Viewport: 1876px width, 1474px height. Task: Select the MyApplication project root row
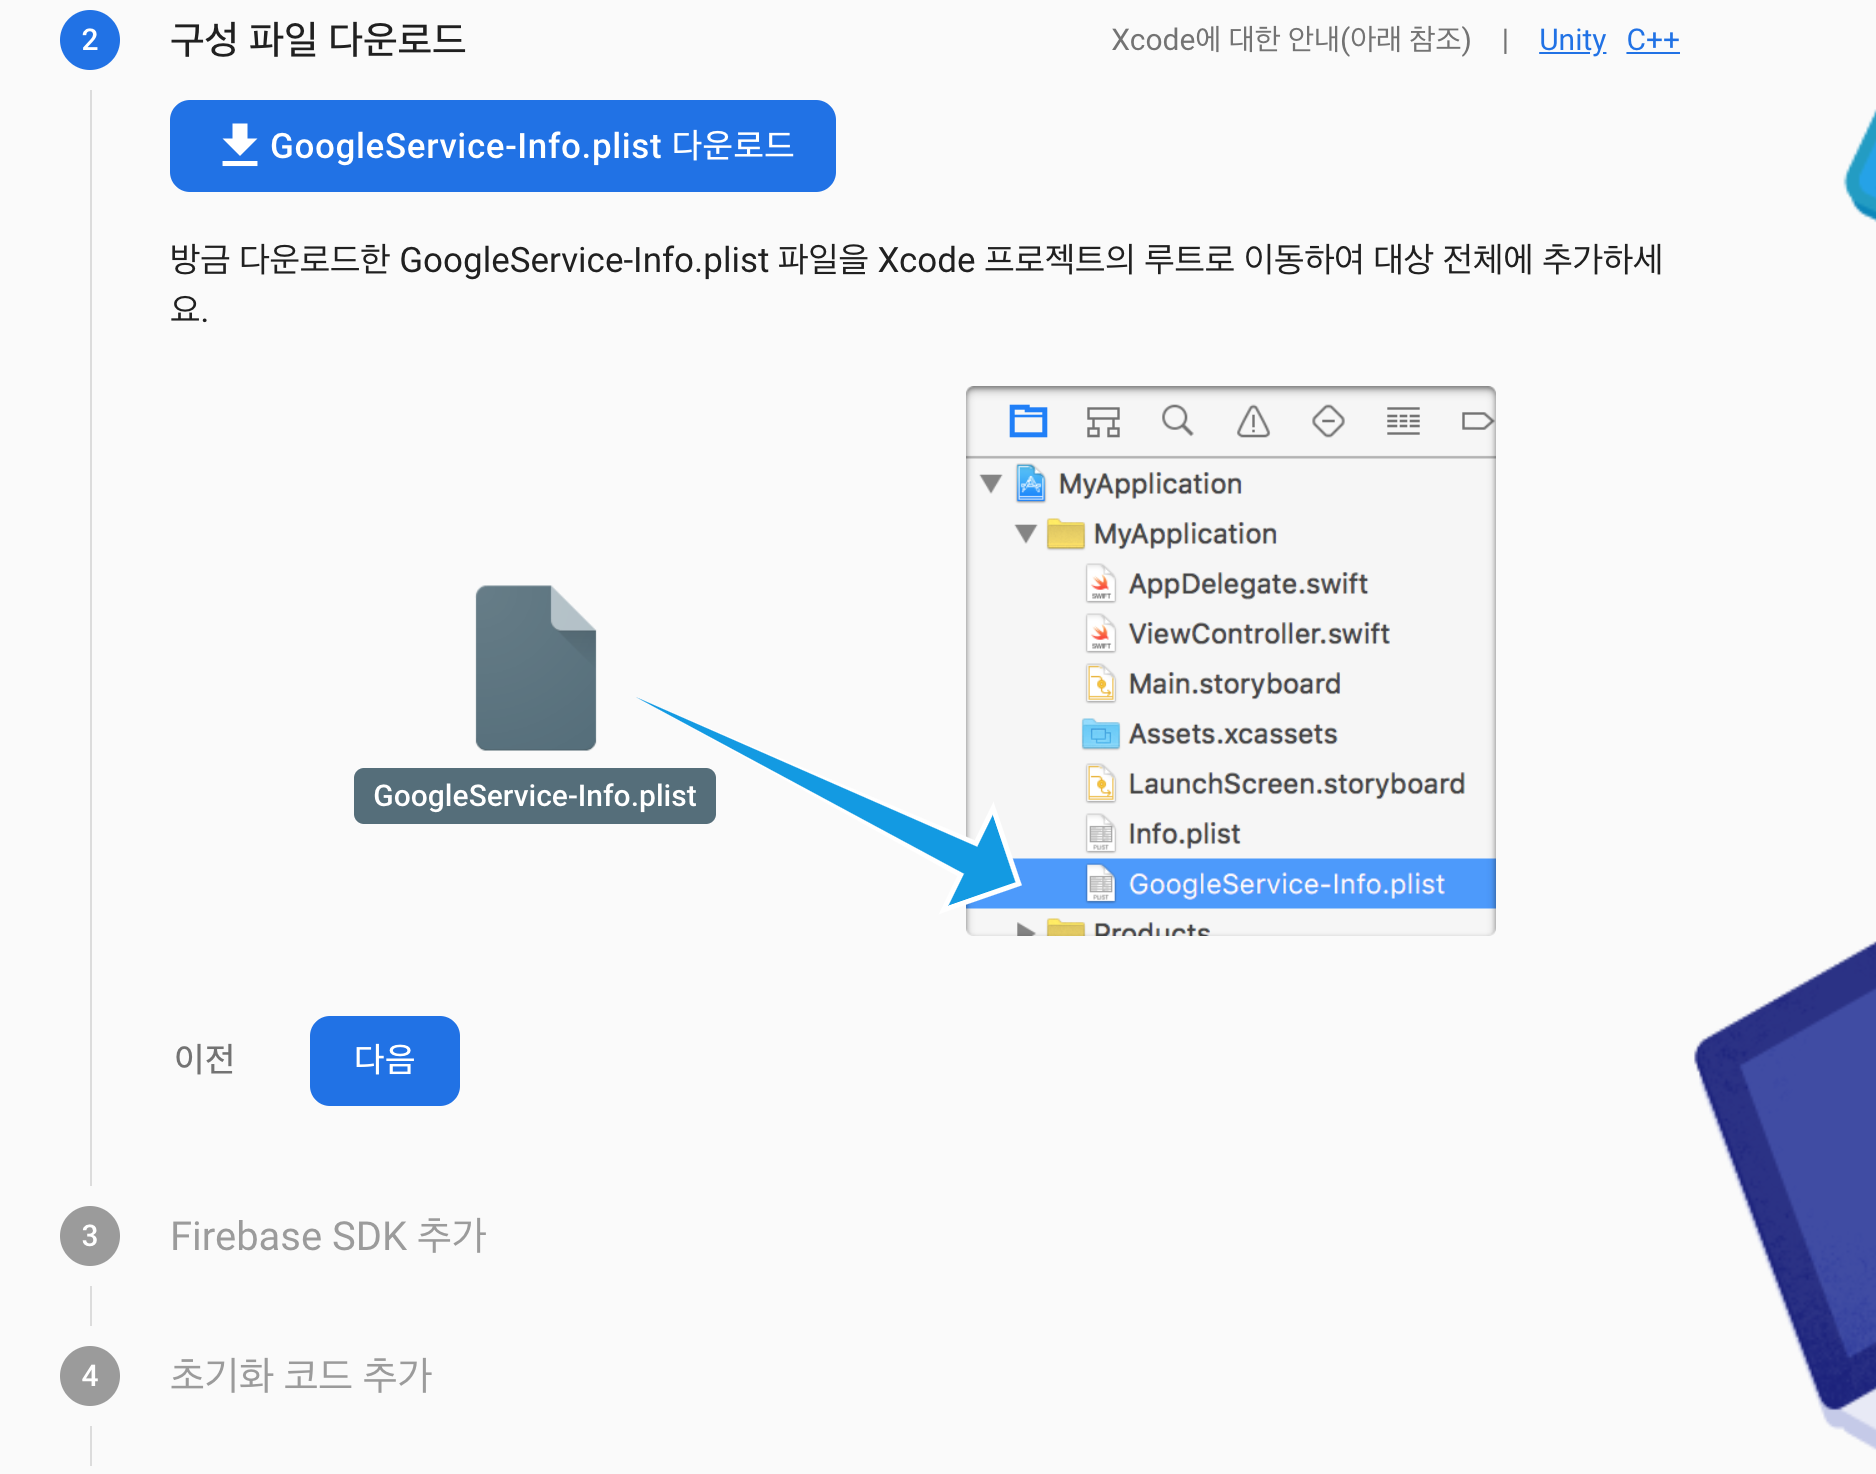click(x=1231, y=484)
